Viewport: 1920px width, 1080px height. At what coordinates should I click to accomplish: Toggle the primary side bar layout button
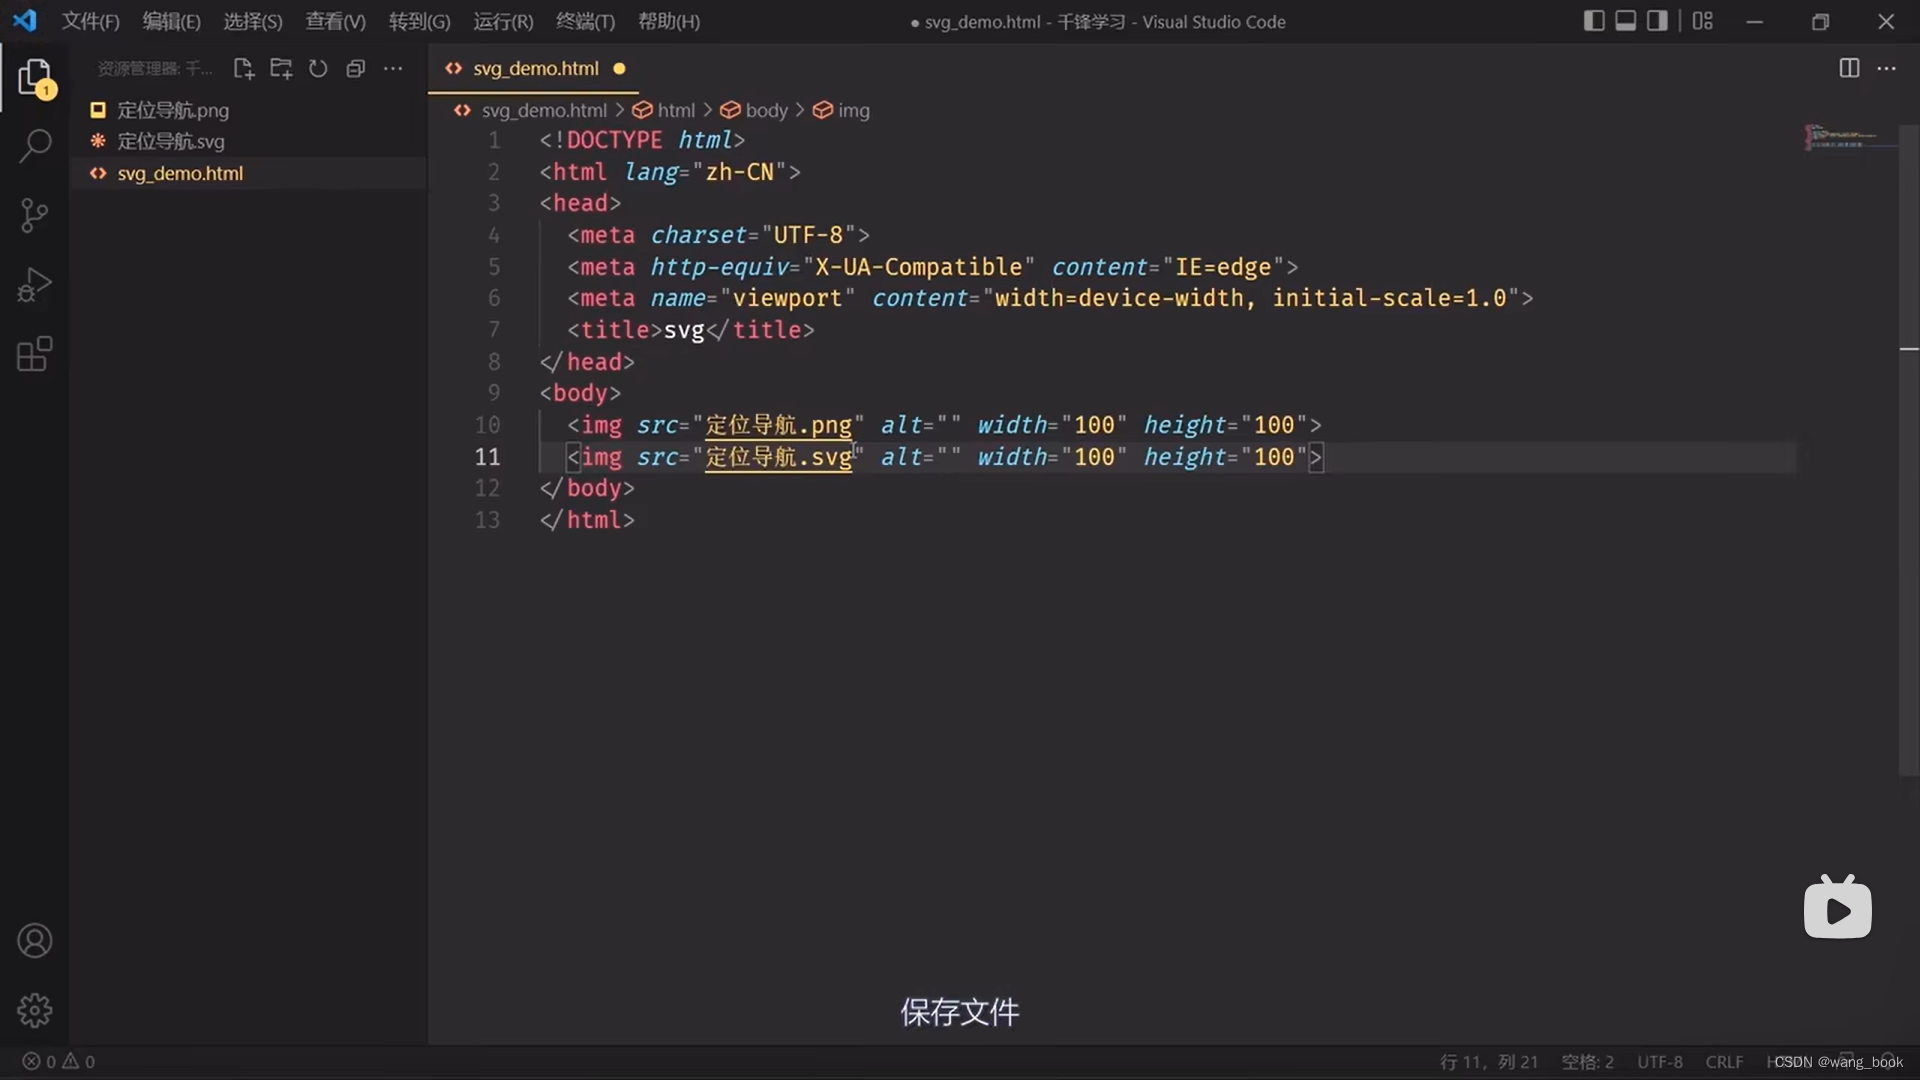point(1594,21)
